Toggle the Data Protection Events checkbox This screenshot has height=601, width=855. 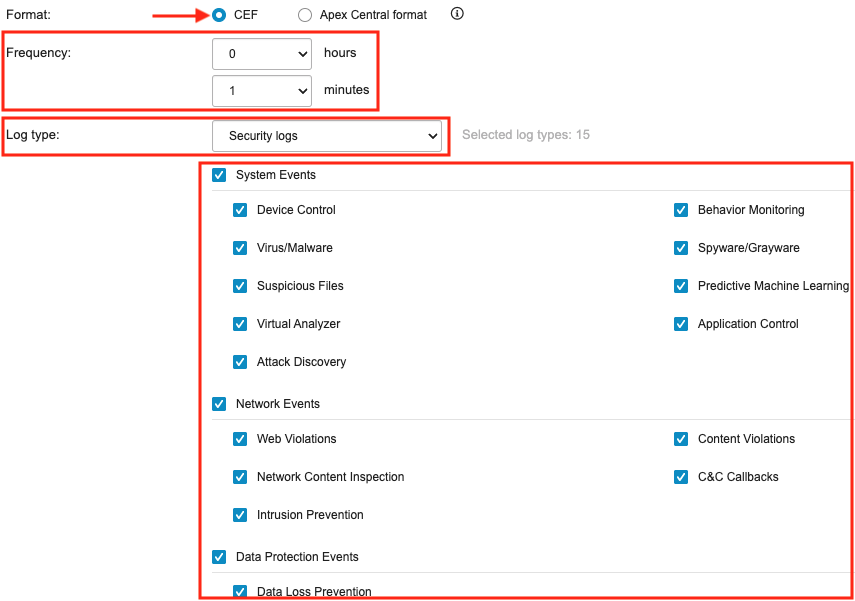[219, 557]
